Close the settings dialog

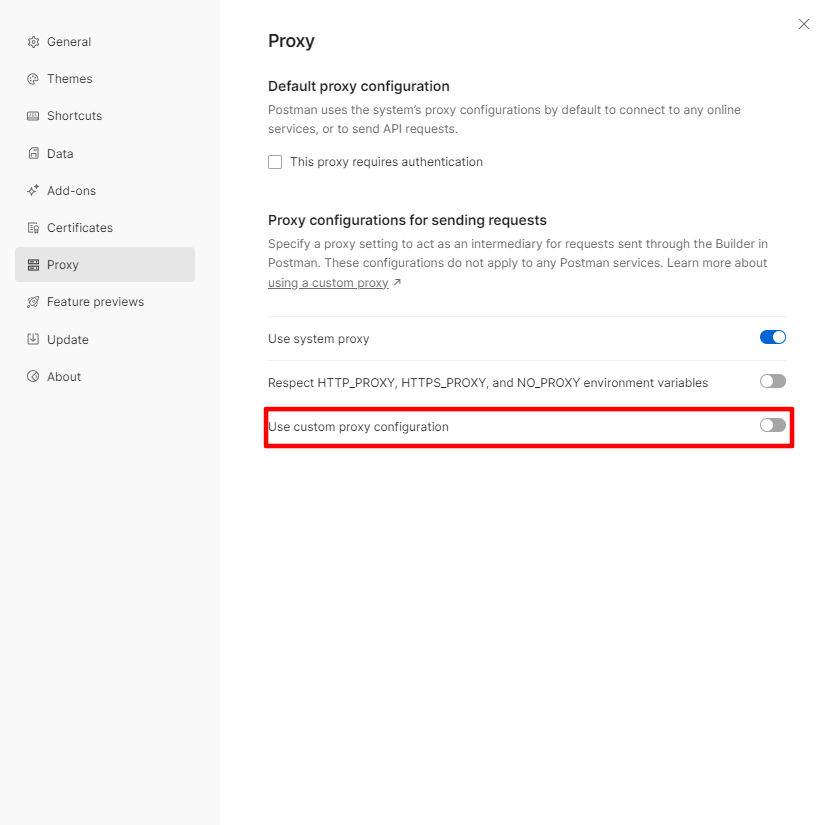pyautogui.click(x=804, y=24)
